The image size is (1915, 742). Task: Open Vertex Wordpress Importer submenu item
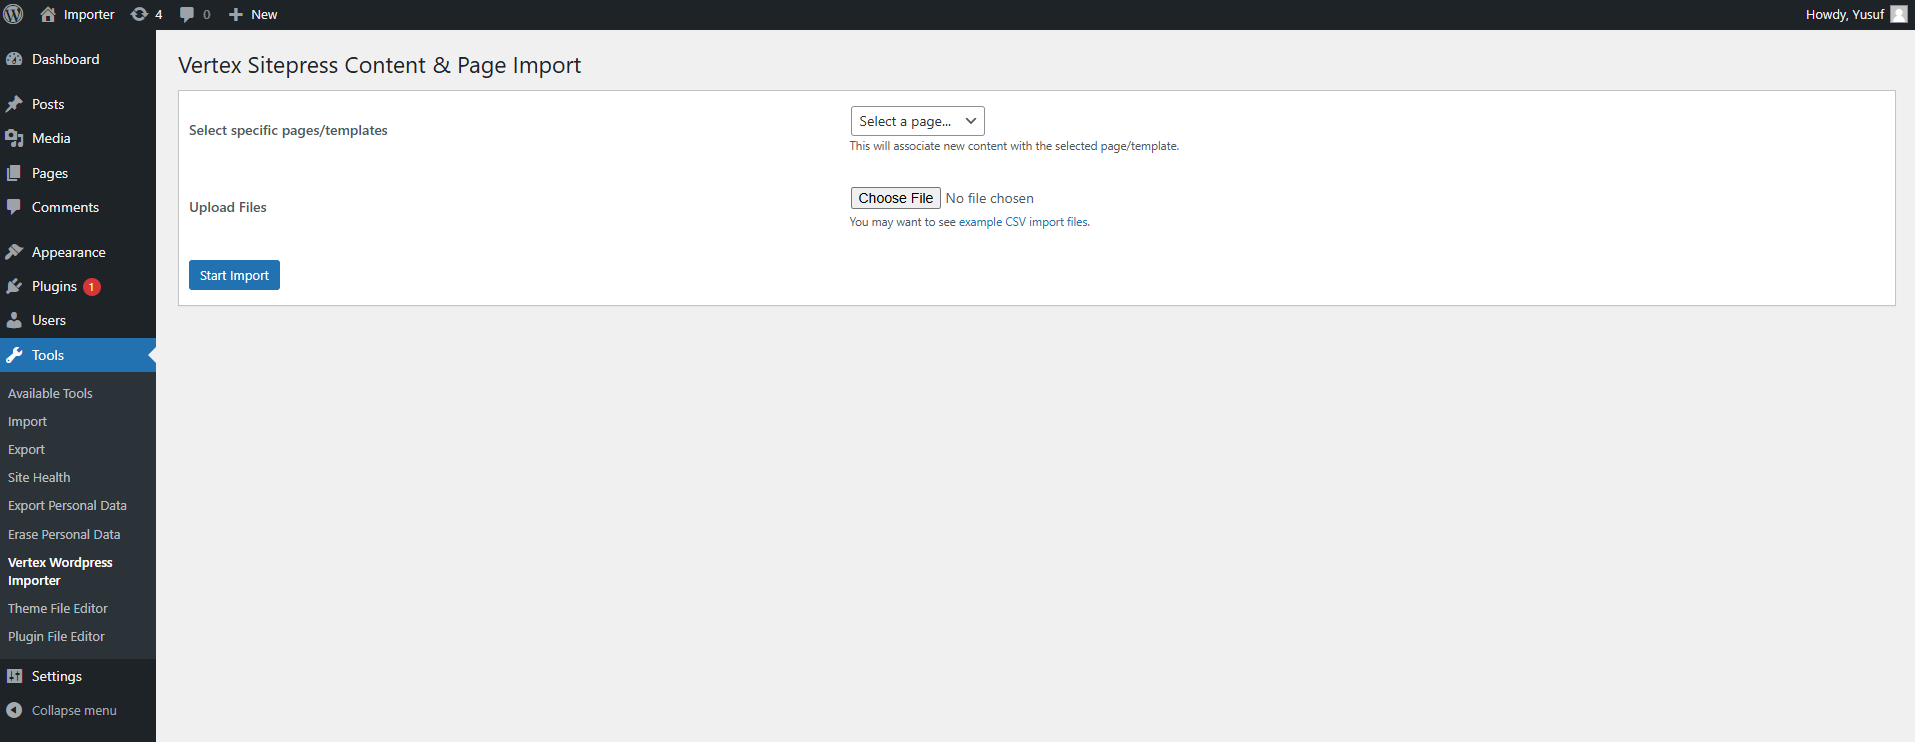coord(60,571)
